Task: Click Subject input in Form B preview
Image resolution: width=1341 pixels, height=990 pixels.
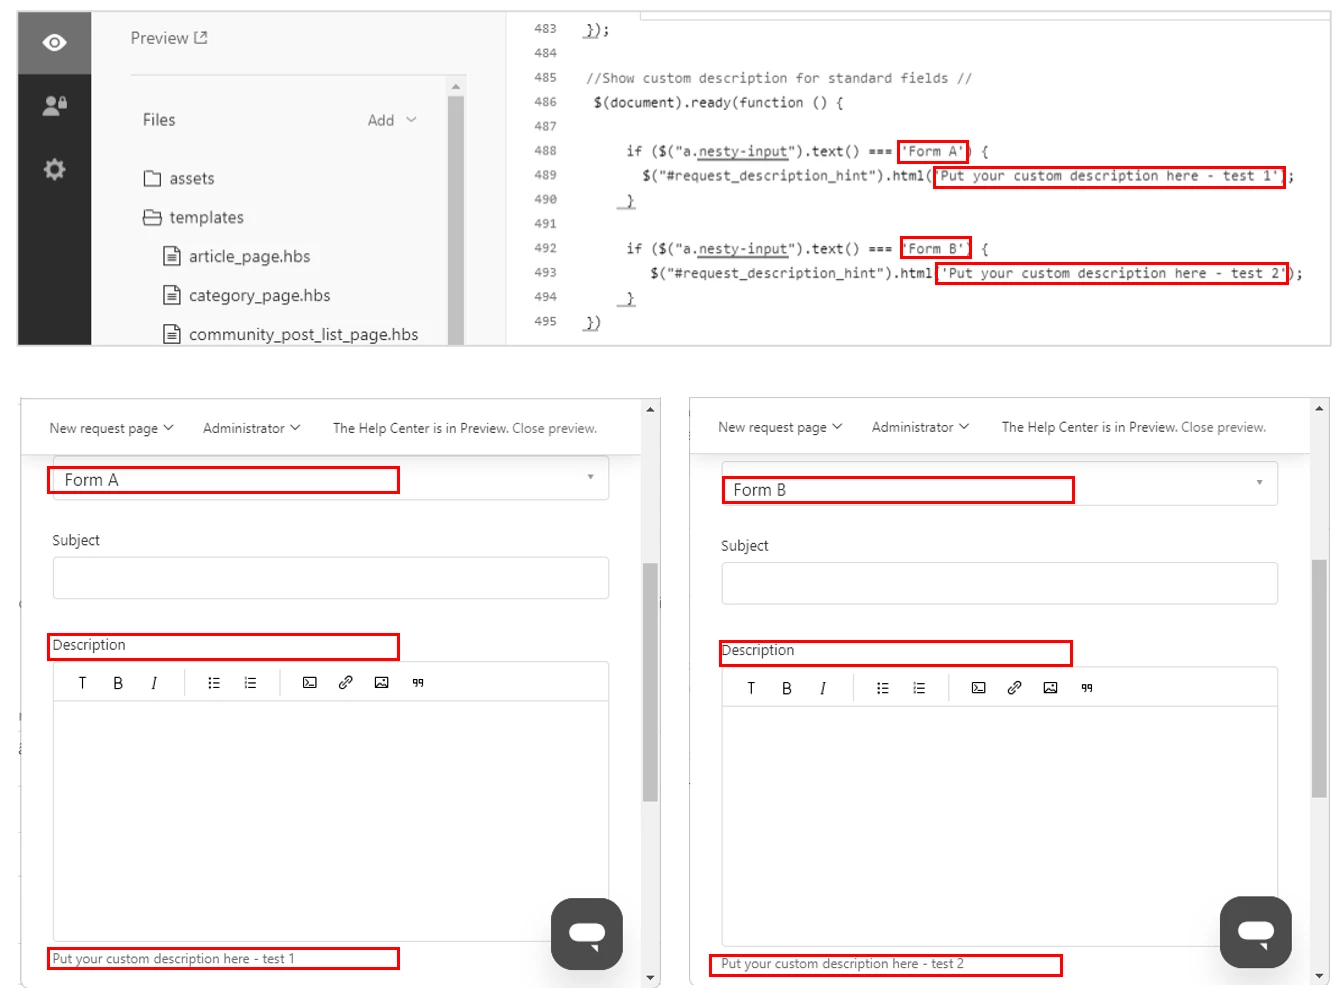Action: (x=999, y=583)
